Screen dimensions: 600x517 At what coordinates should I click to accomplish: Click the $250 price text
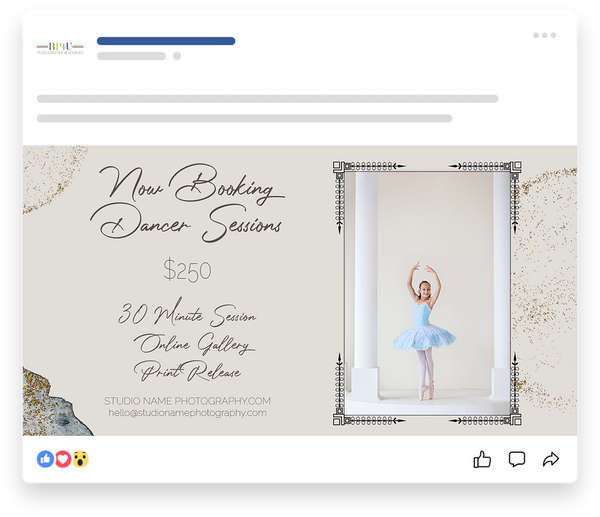pos(187,270)
